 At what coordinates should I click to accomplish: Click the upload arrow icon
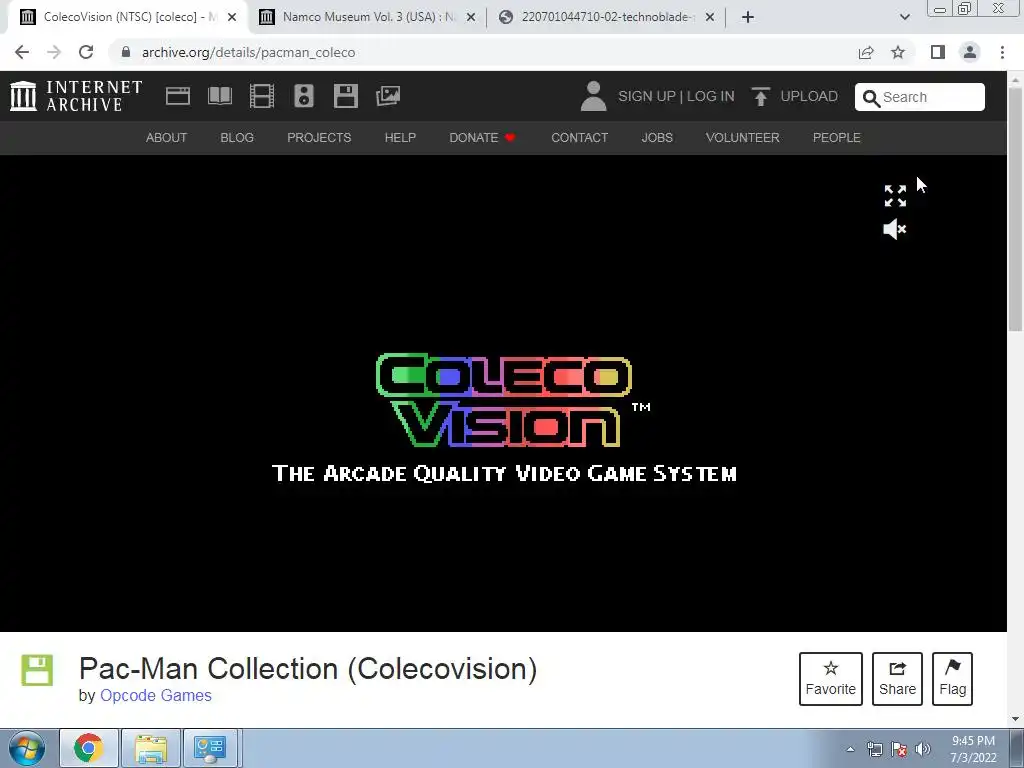point(760,97)
